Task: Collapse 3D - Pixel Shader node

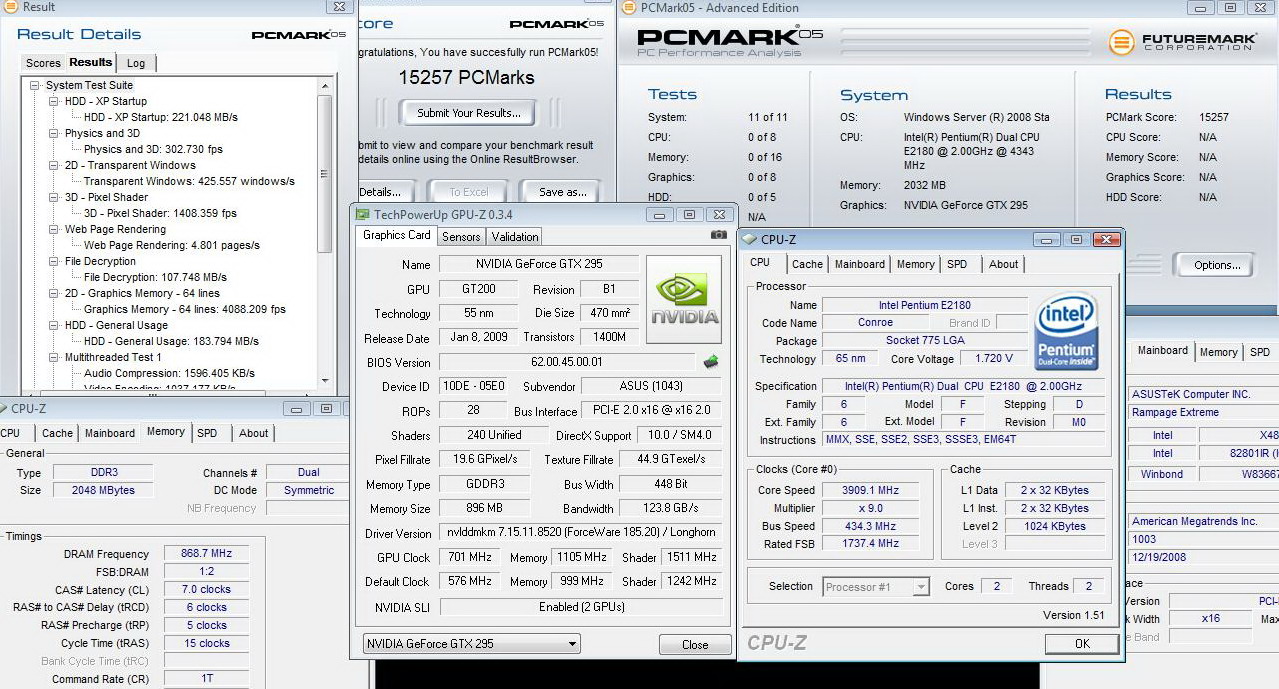Action: click(52, 198)
